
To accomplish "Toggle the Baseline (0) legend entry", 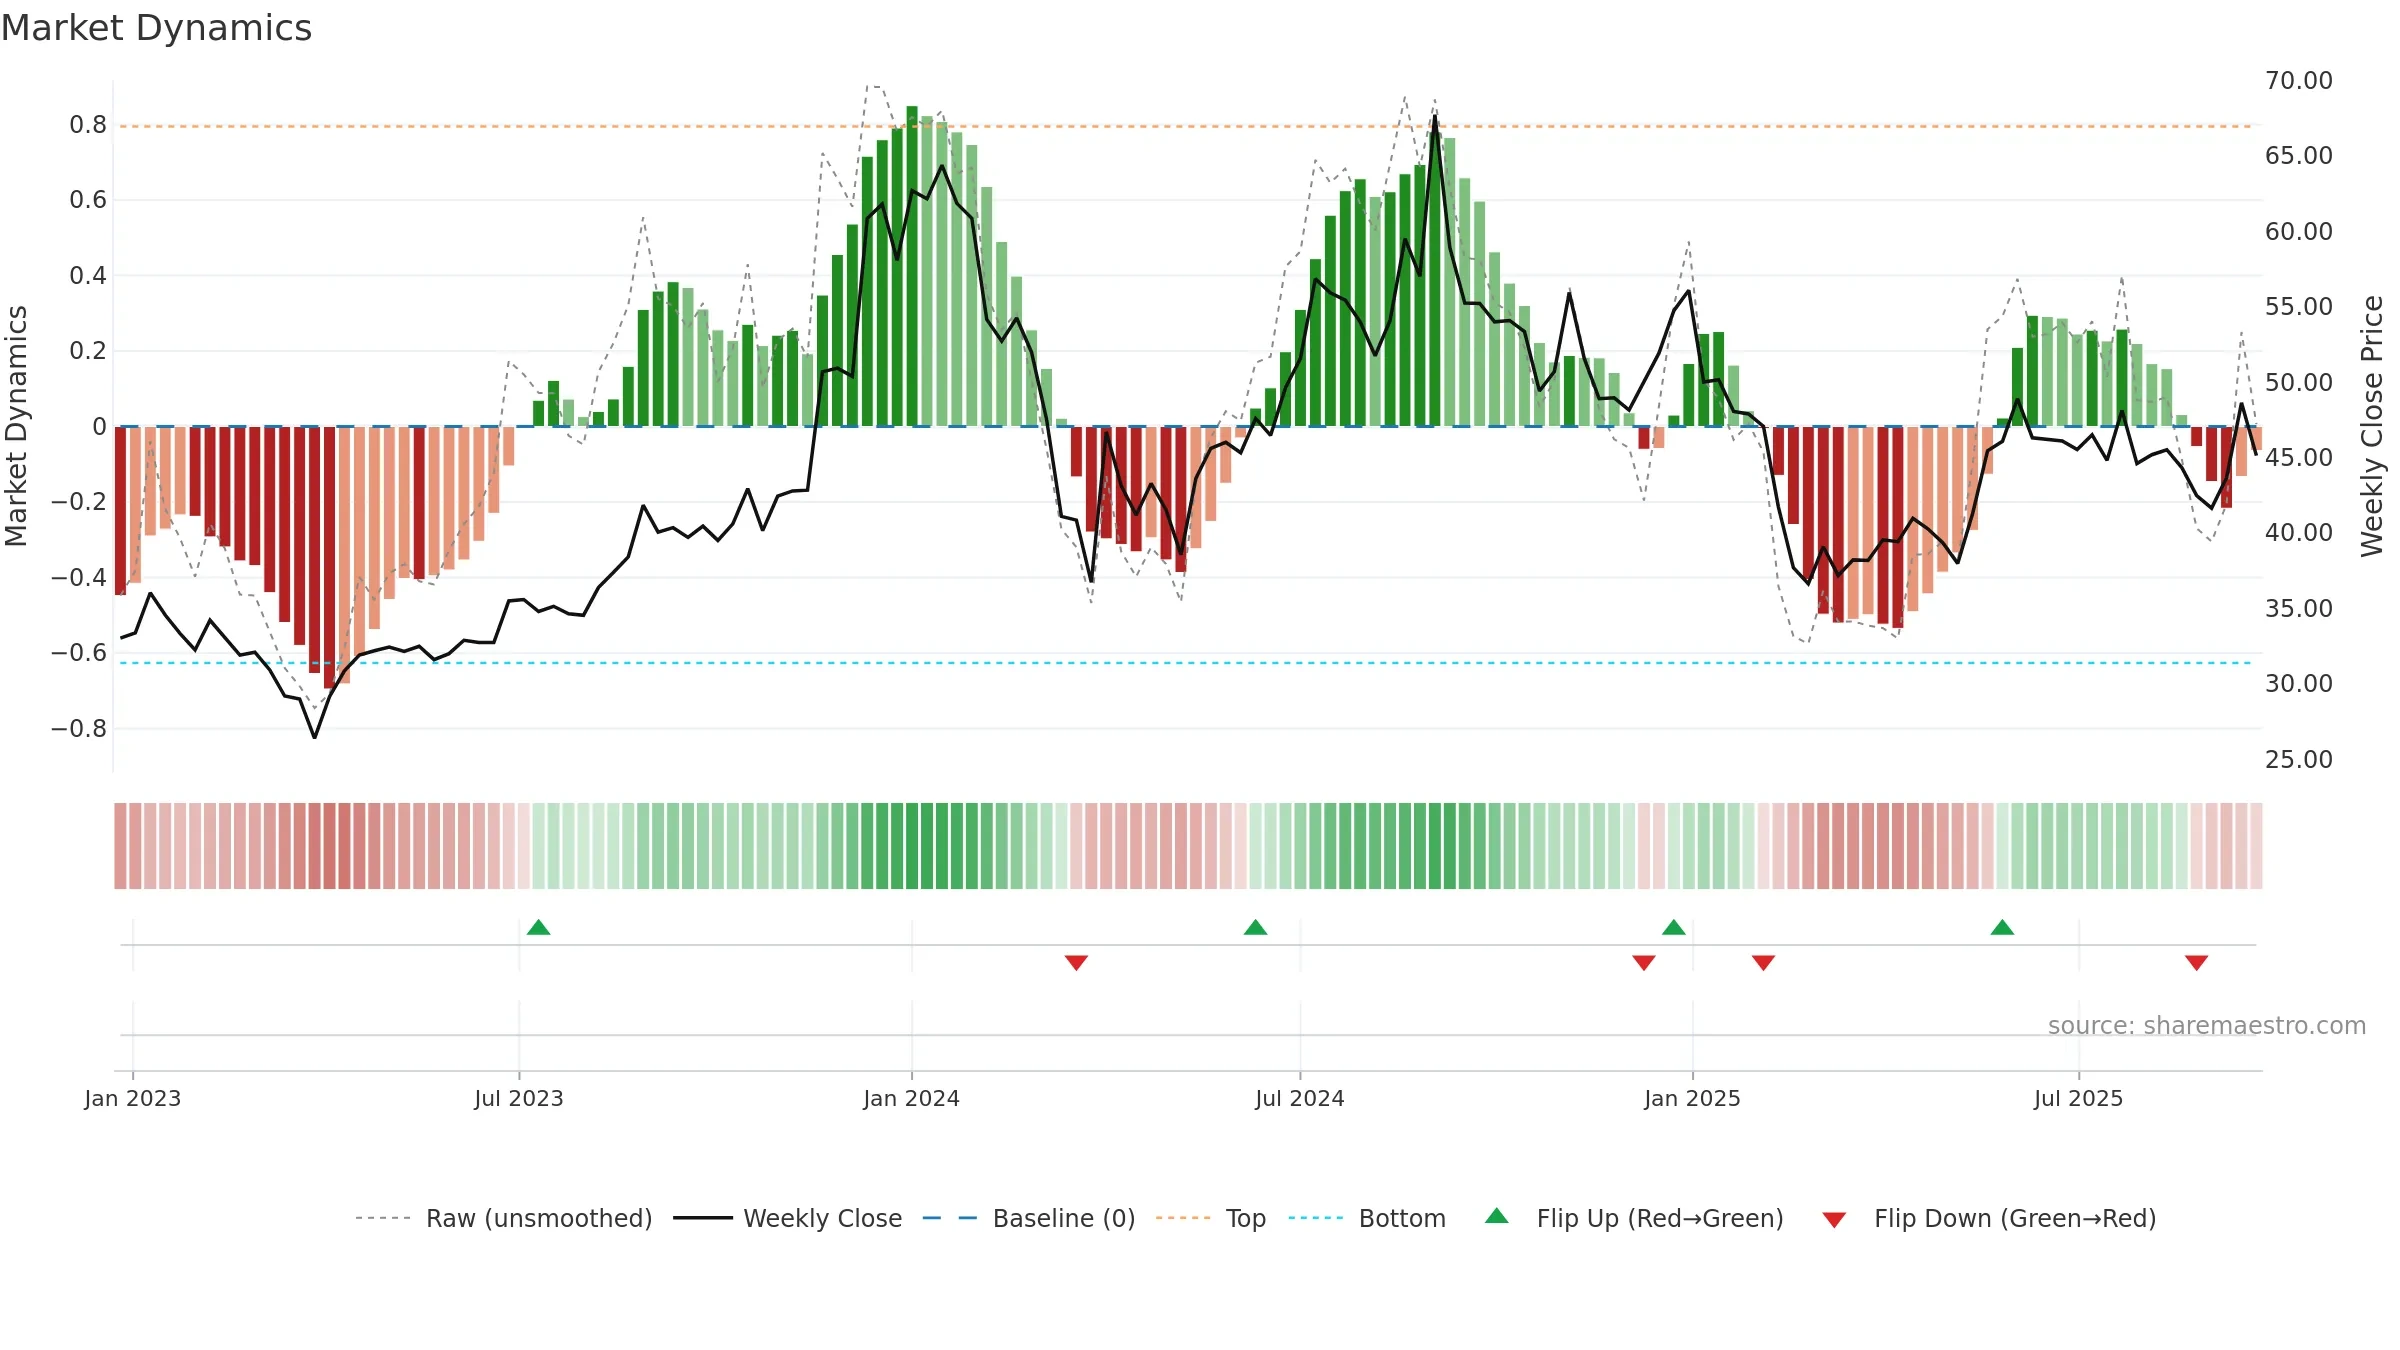I will [1029, 1218].
